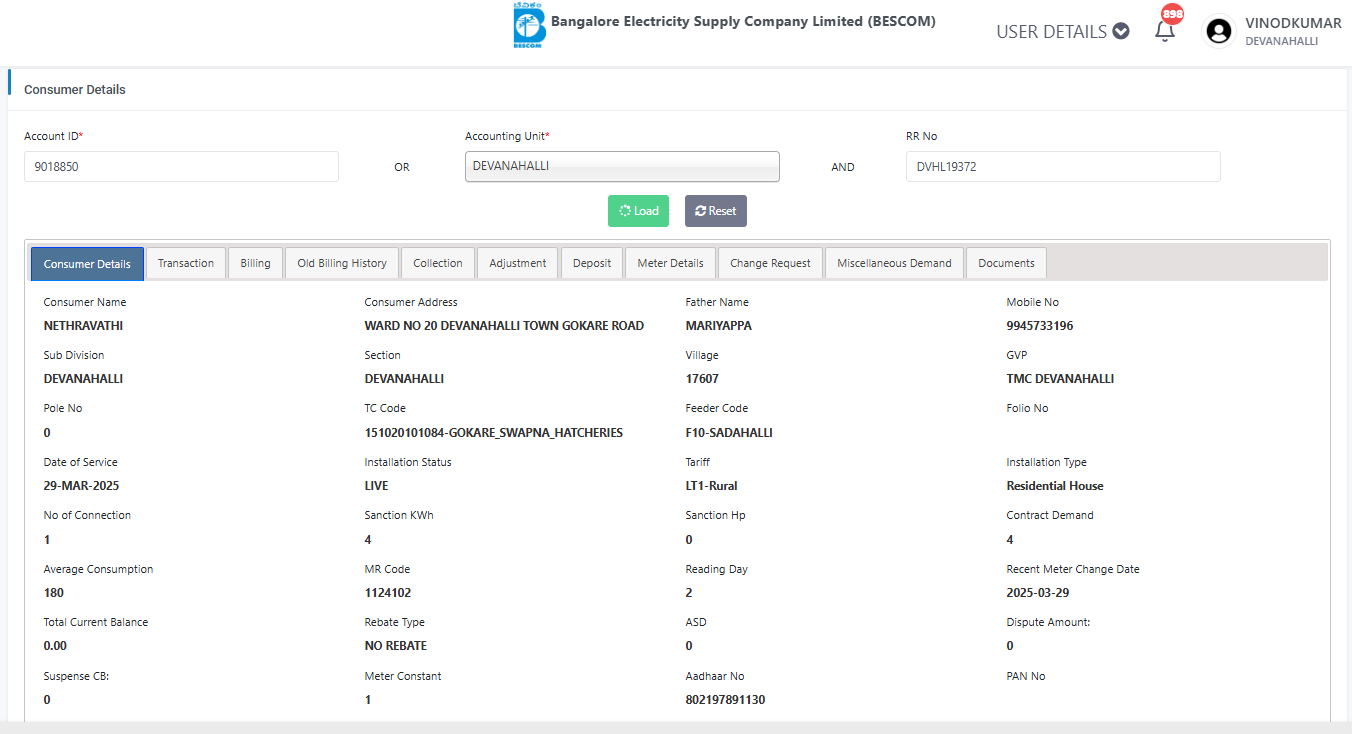The width and height of the screenshot is (1352, 734).
Task: Click Aadhaar number 802197891130
Action: click(x=725, y=700)
